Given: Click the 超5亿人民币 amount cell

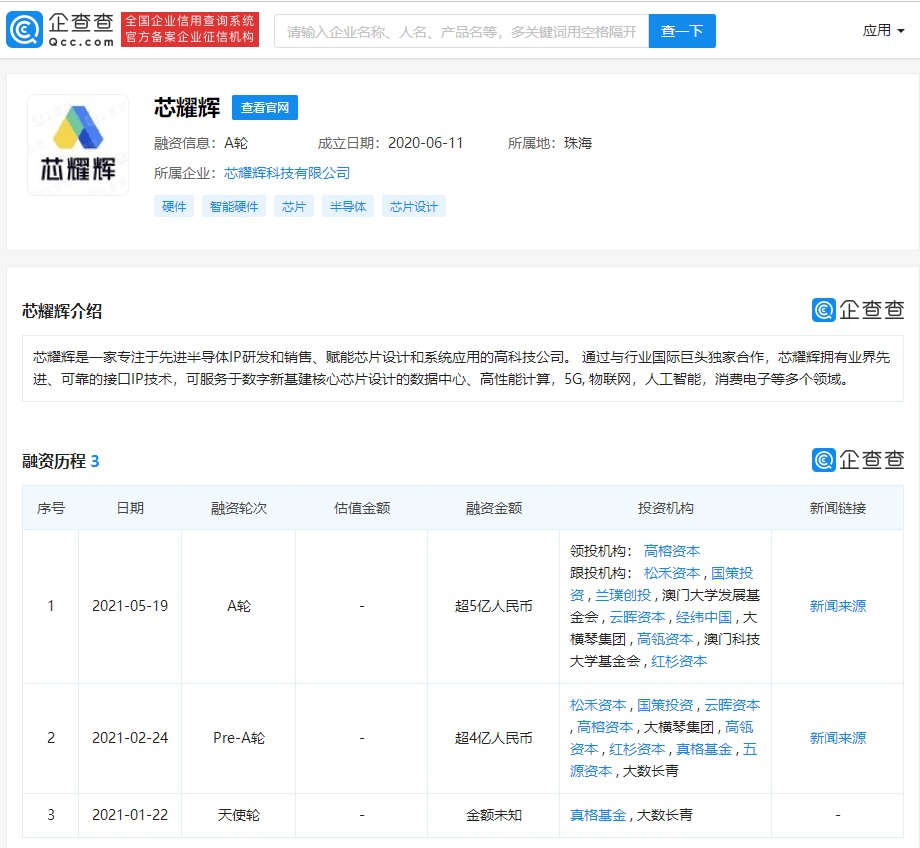Looking at the screenshot, I should click(493, 606).
